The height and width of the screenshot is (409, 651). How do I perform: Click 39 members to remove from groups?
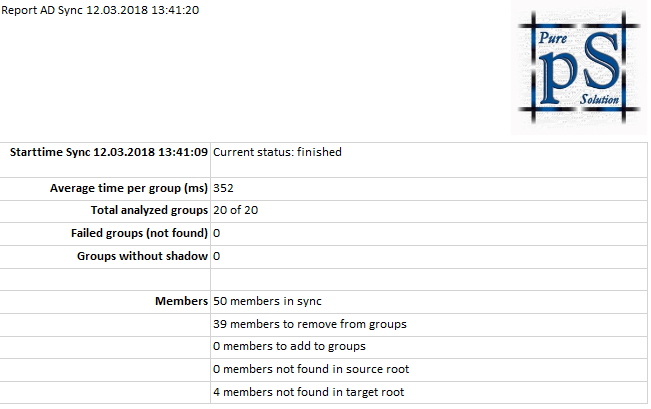310,324
